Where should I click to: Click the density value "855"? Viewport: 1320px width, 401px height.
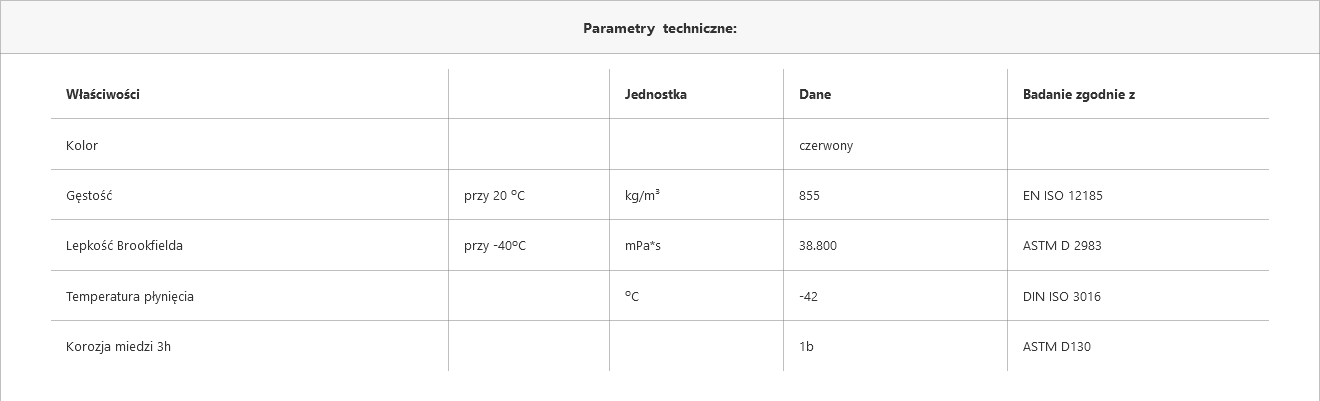809,196
